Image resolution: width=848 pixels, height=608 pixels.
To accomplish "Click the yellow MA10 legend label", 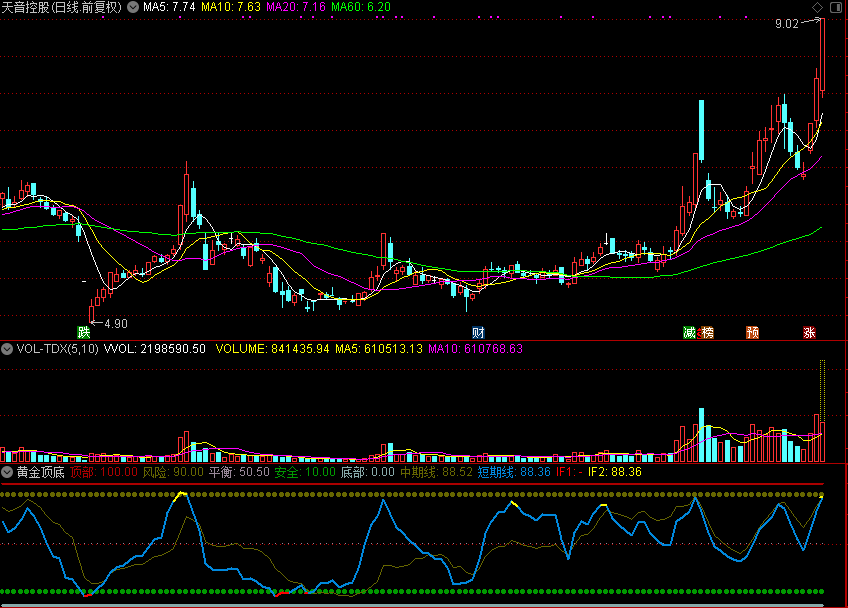I will (x=231, y=7).
